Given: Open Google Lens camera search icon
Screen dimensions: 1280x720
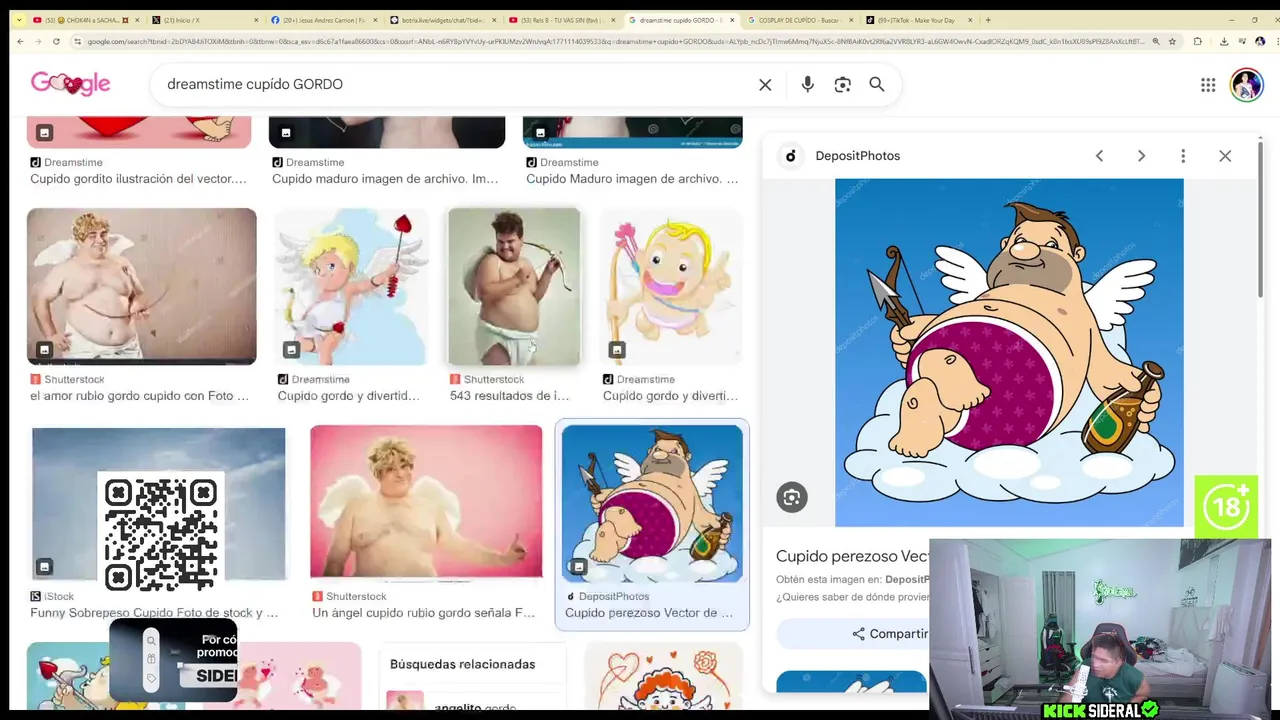Looking at the screenshot, I should pos(842,85).
